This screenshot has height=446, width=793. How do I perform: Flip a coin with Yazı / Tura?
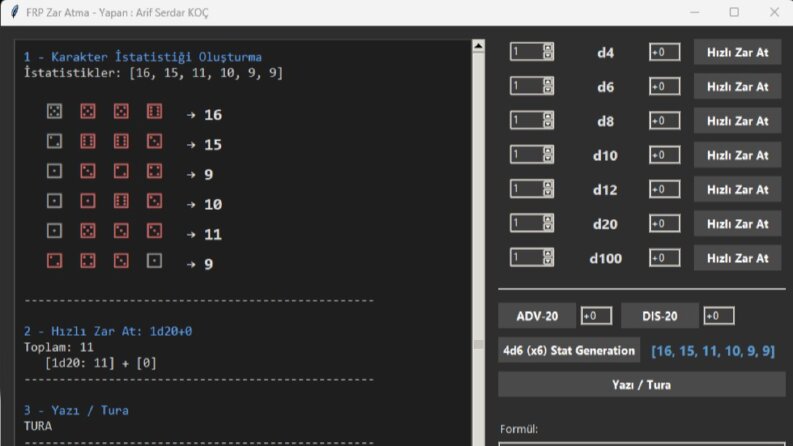point(641,385)
